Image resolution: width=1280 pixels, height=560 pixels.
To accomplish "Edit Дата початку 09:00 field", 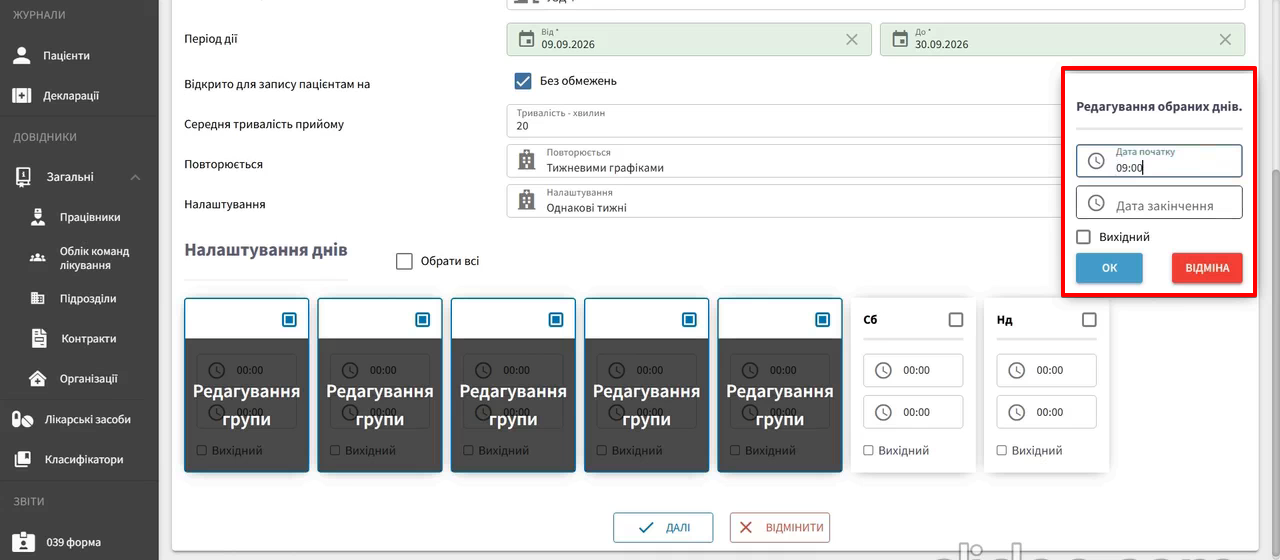I will click(1159, 161).
